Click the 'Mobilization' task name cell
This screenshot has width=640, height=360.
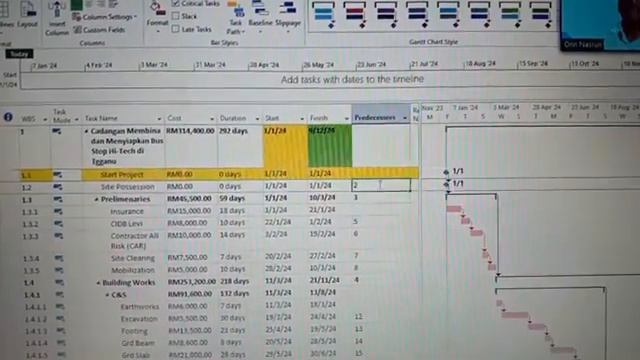[133, 270]
